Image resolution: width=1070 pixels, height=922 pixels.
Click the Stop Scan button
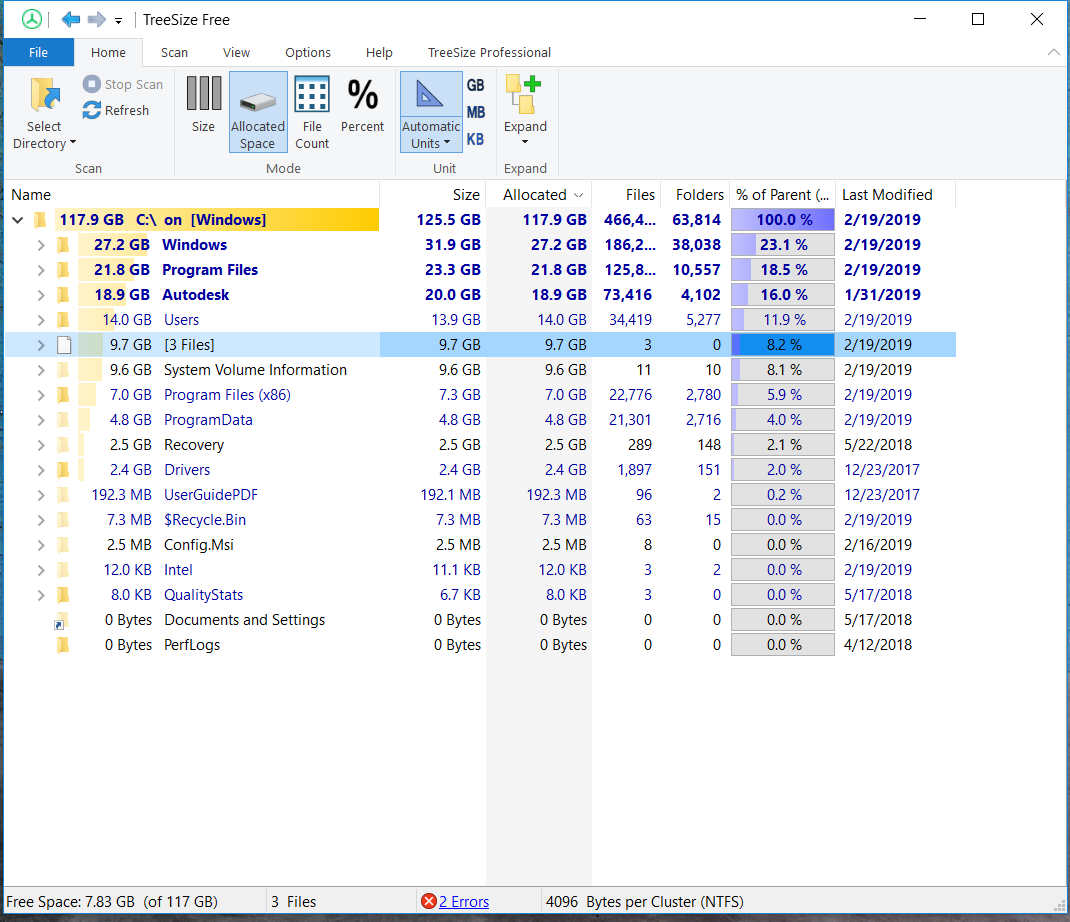[x=123, y=84]
